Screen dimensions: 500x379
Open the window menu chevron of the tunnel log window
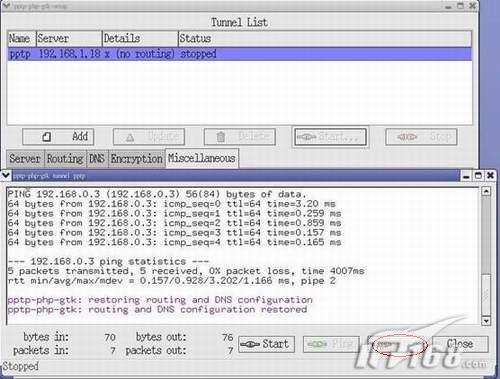click(x=6, y=175)
